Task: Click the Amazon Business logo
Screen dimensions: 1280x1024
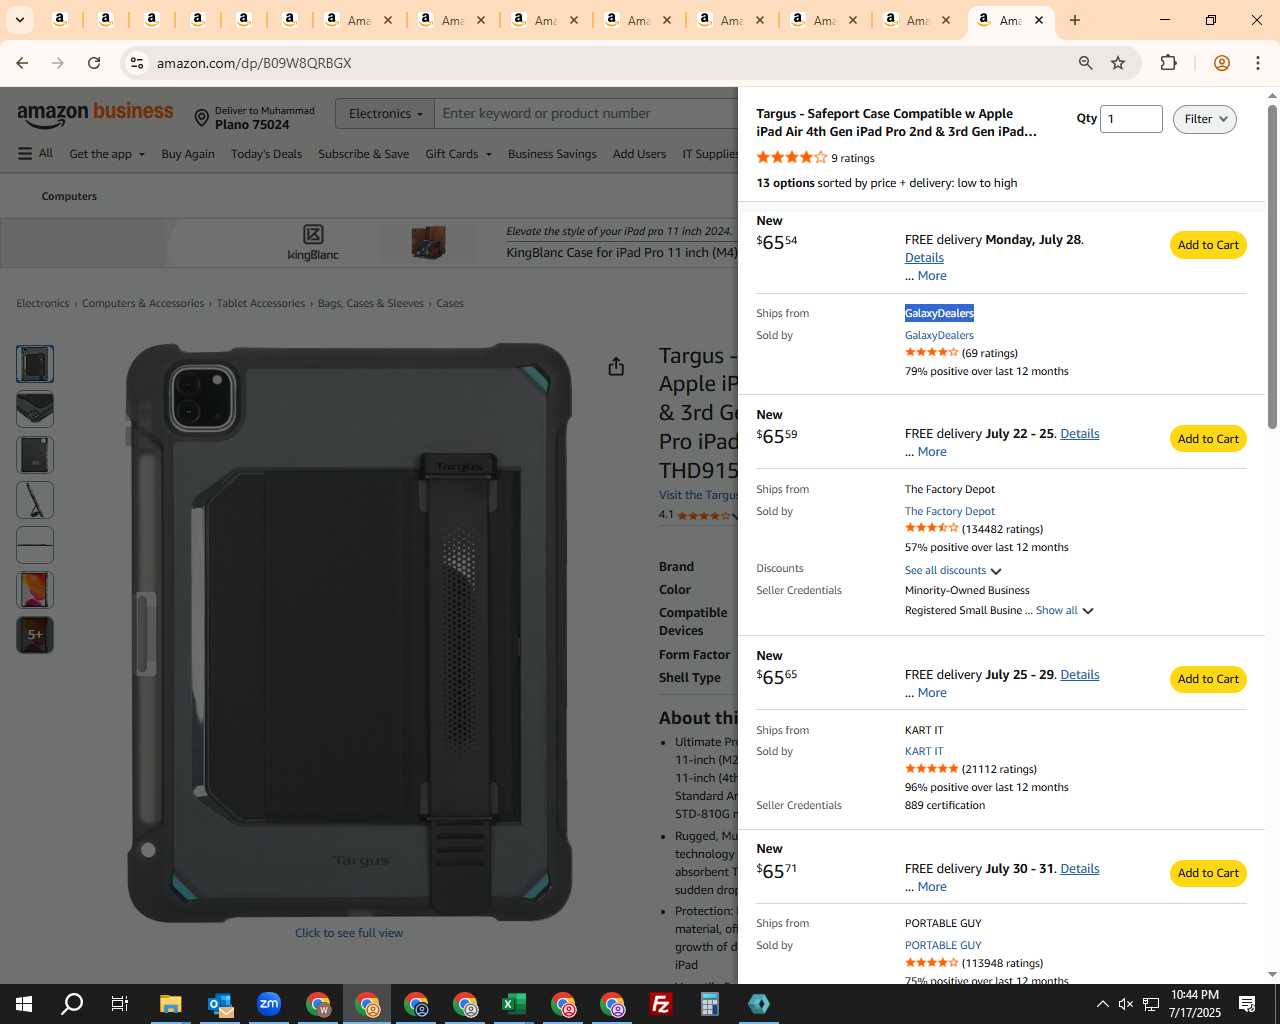Action: [95, 115]
